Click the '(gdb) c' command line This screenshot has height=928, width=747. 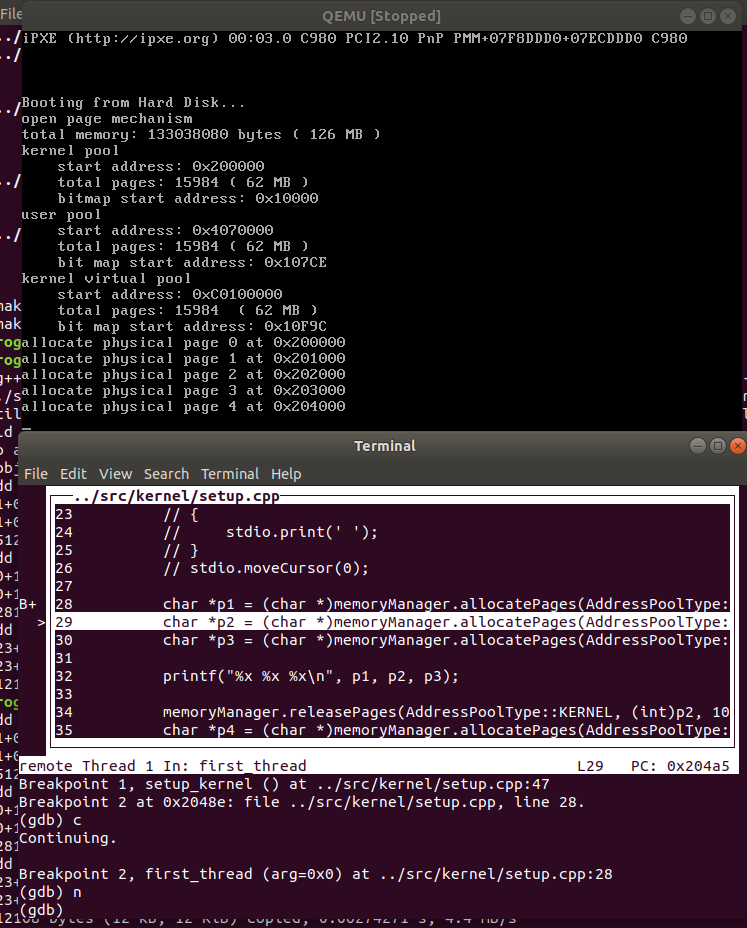pyautogui.click(x=50, y=820)
